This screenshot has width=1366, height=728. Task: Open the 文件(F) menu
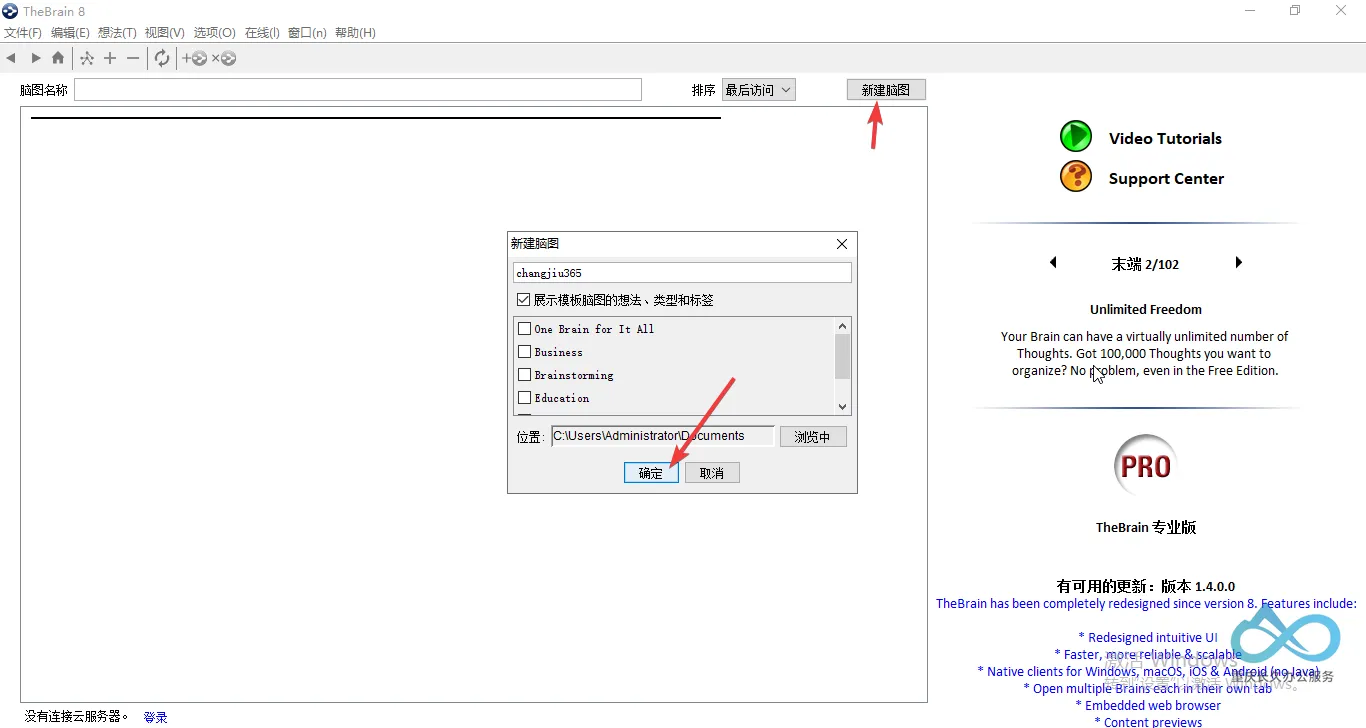click(x=23, y=33)
